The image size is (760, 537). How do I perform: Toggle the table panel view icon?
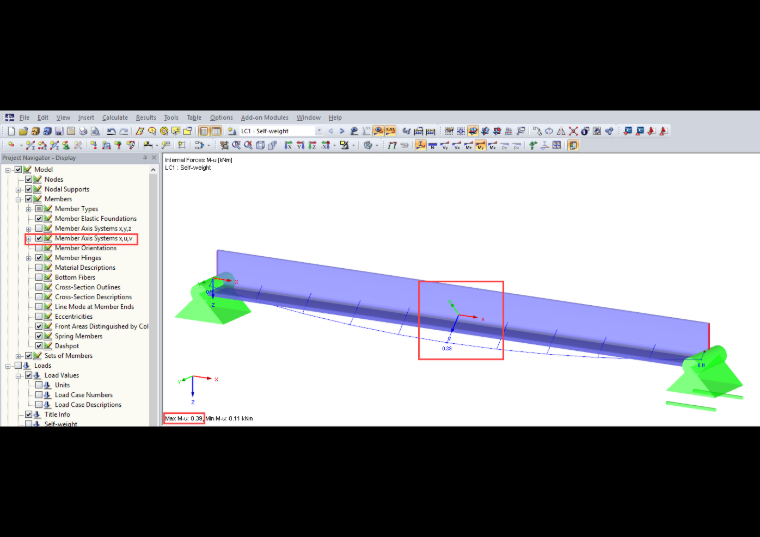[x=216, y=131]
